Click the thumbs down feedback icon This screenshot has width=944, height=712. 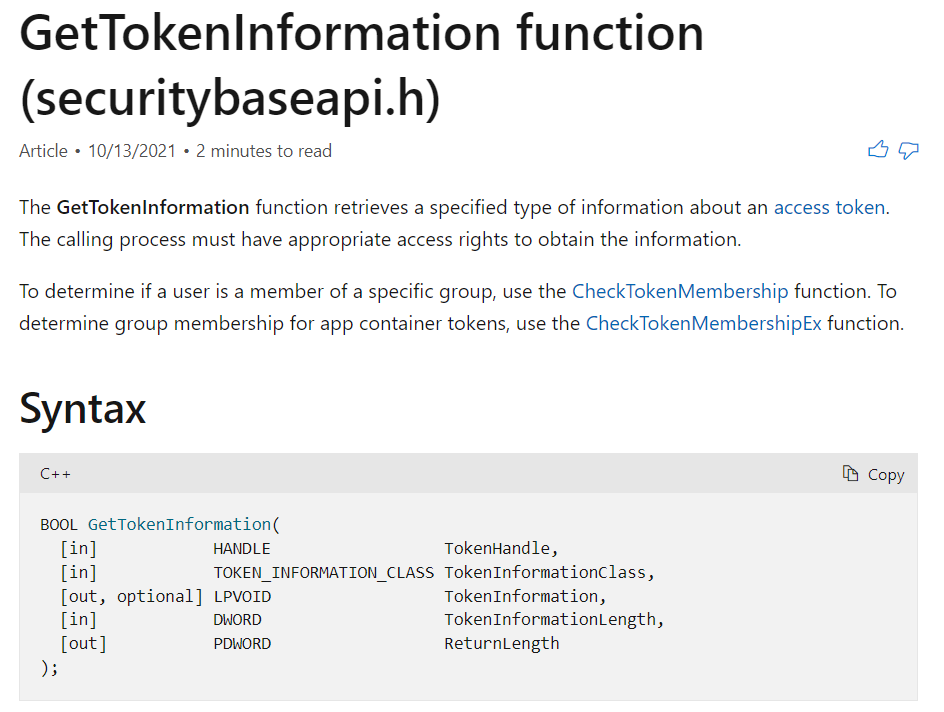click(908, 151)
